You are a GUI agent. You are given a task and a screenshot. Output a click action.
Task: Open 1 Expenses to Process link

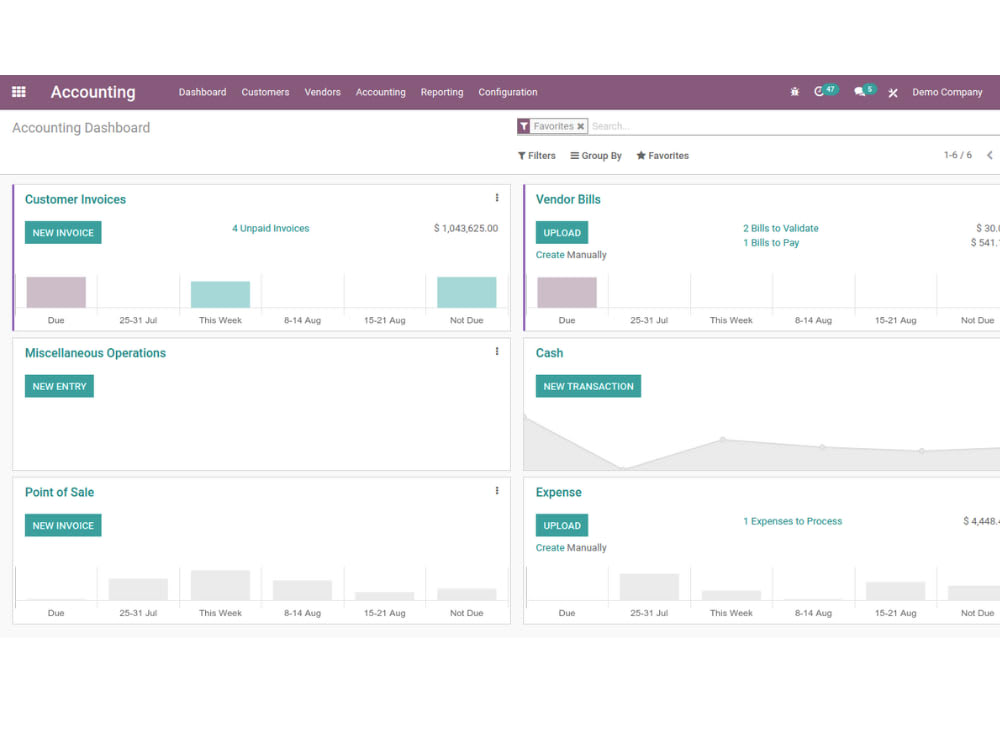(792, 521)
